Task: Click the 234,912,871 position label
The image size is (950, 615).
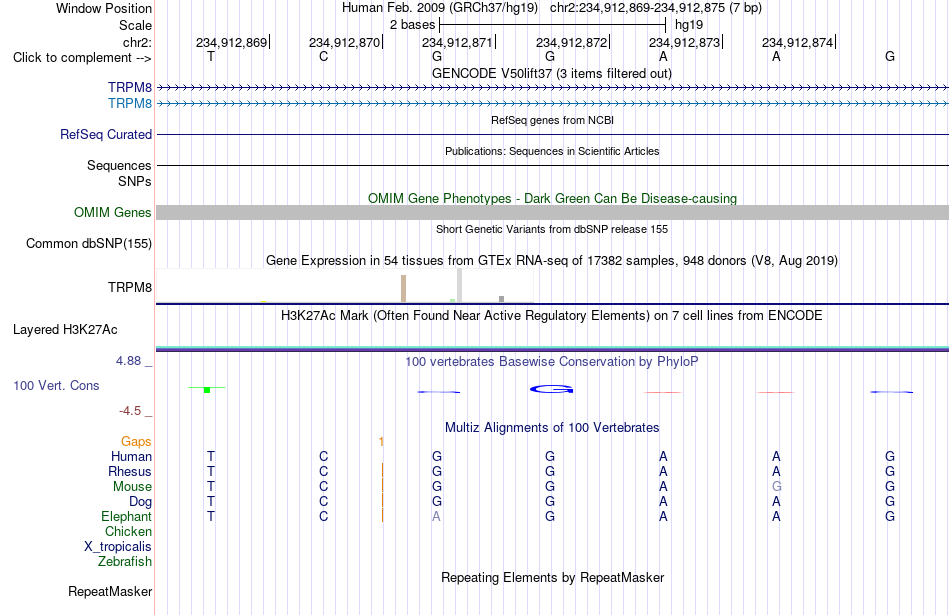Action: (x=457, y=42)
